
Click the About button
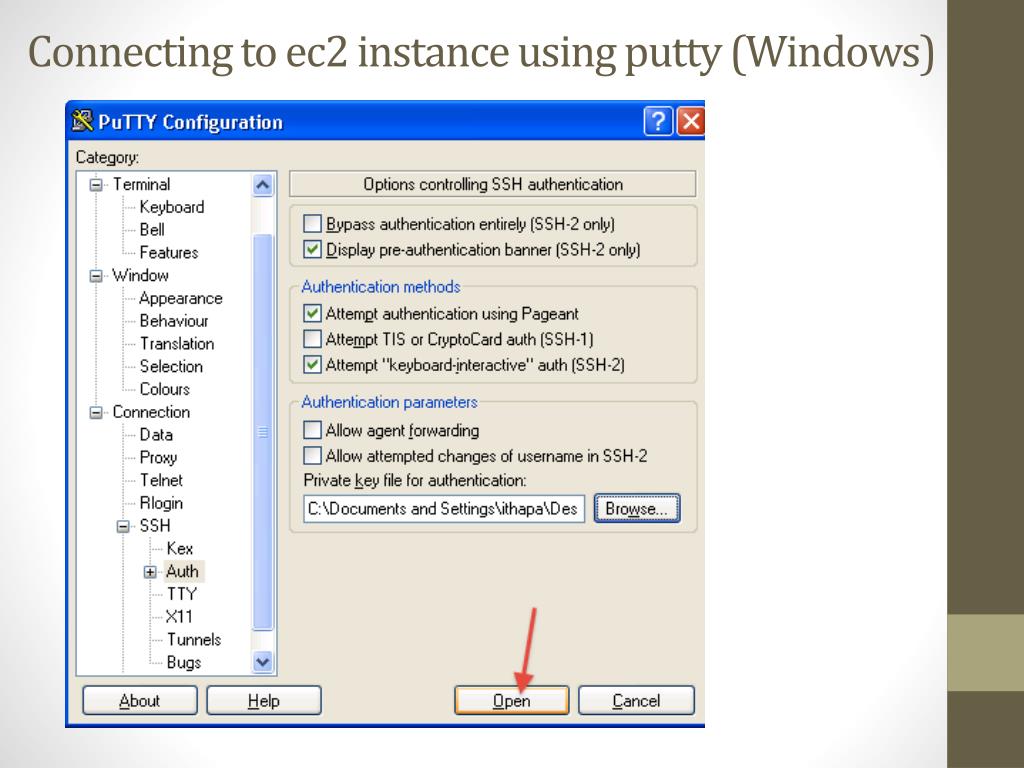140,701
